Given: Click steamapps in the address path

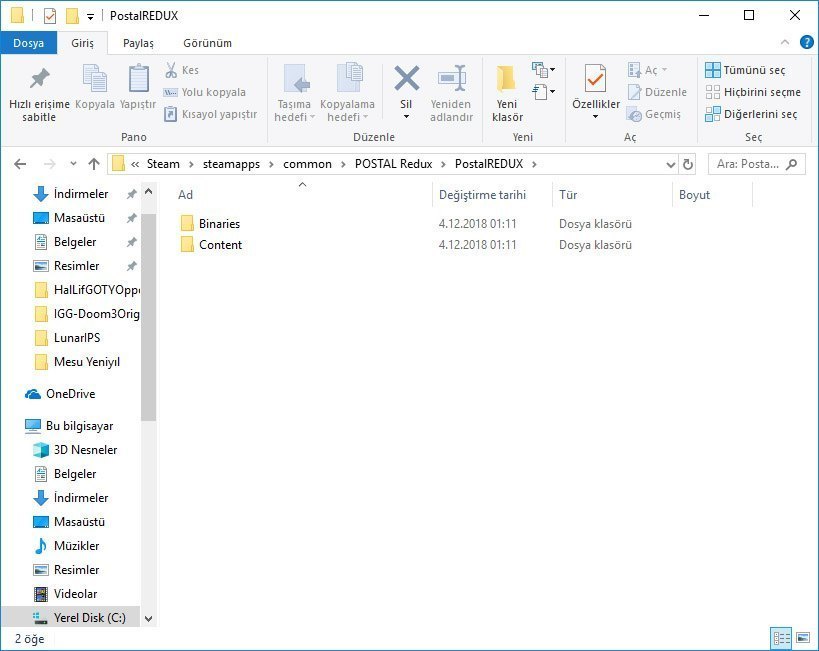Looking at the screenshot, I should click(x=231, y=164).
